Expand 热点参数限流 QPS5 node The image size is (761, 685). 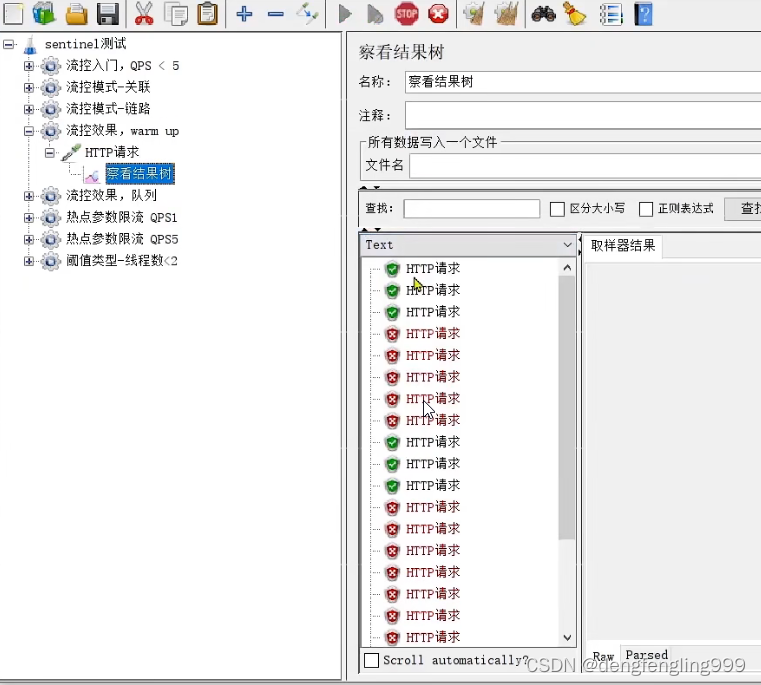point(29,239)
